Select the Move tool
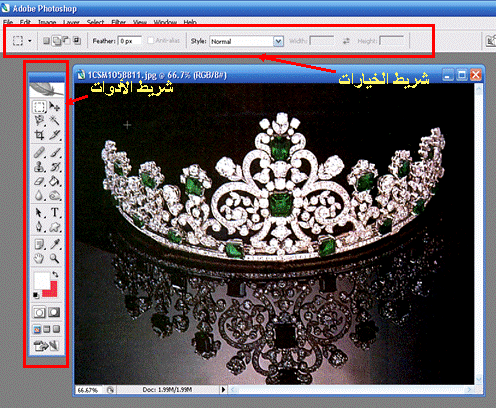The height and width of the screenshot is (408, 496). click(x=54, y=107)
